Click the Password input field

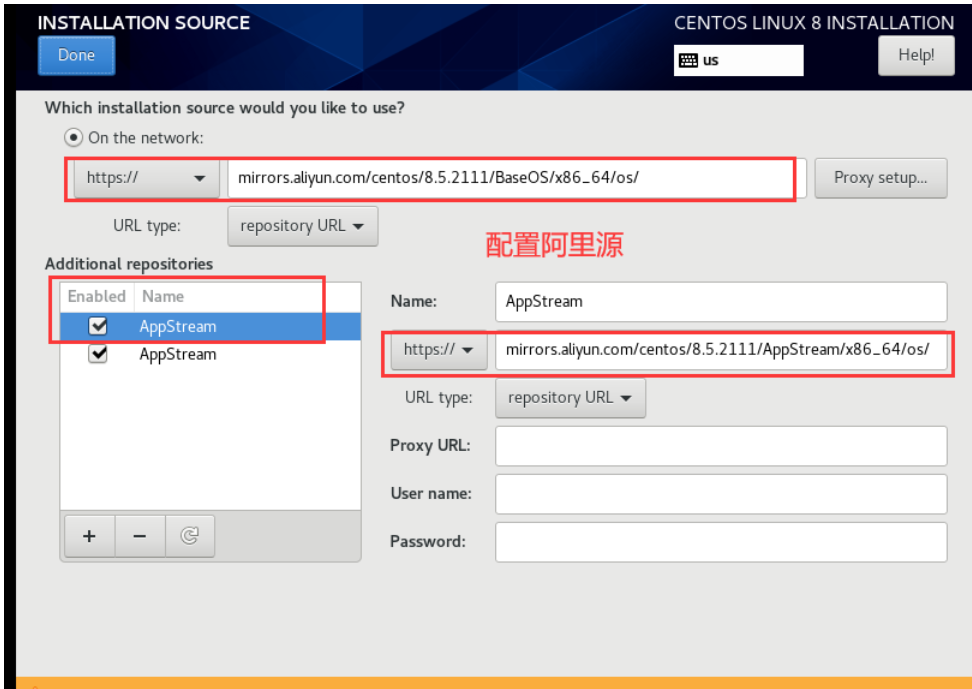(x=720, y=542)
